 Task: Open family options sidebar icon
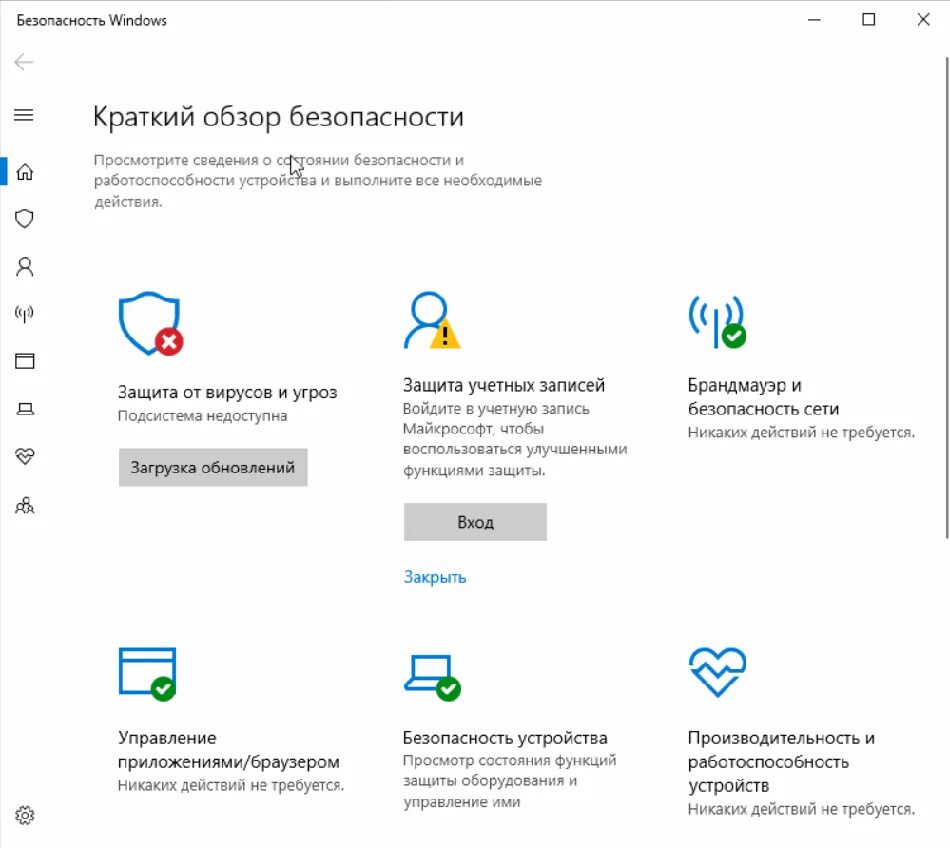click(x=24, y=505)
